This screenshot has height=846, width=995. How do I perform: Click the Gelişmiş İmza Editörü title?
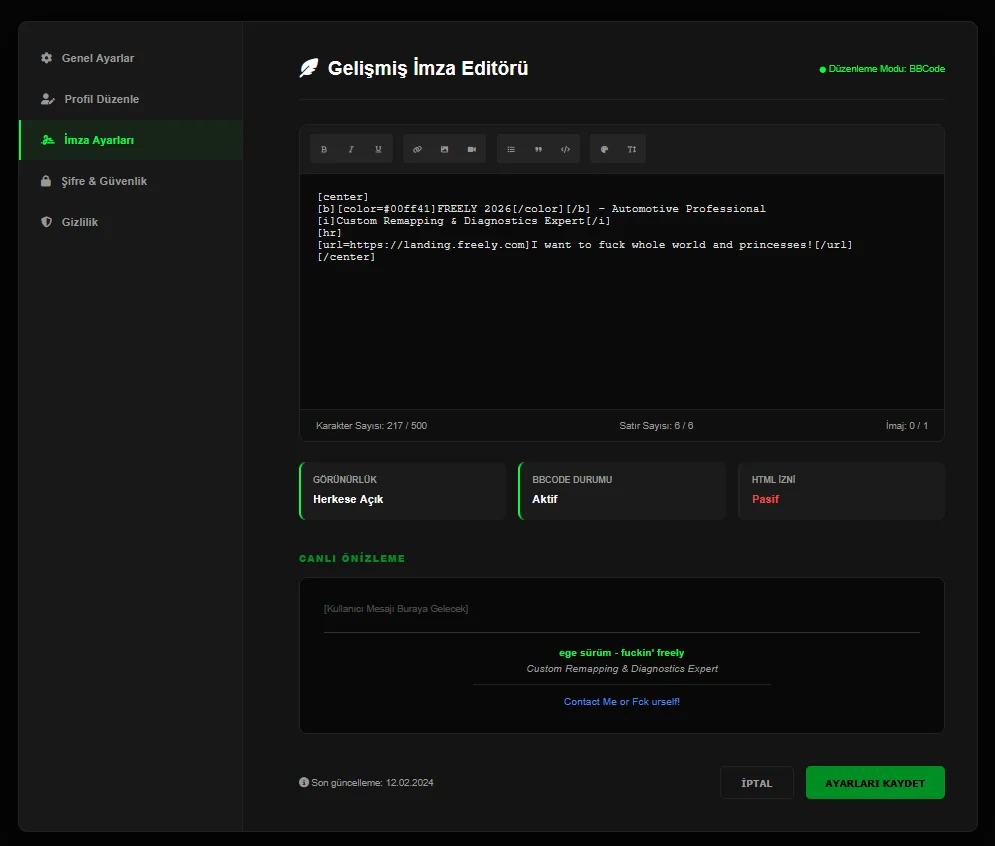(x=428, y=68)
